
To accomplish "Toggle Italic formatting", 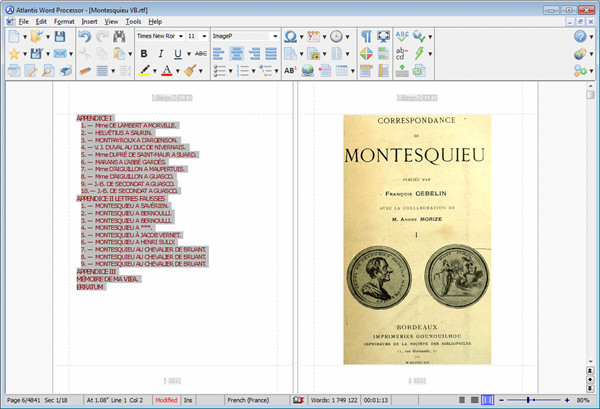I will coord(161,54).
